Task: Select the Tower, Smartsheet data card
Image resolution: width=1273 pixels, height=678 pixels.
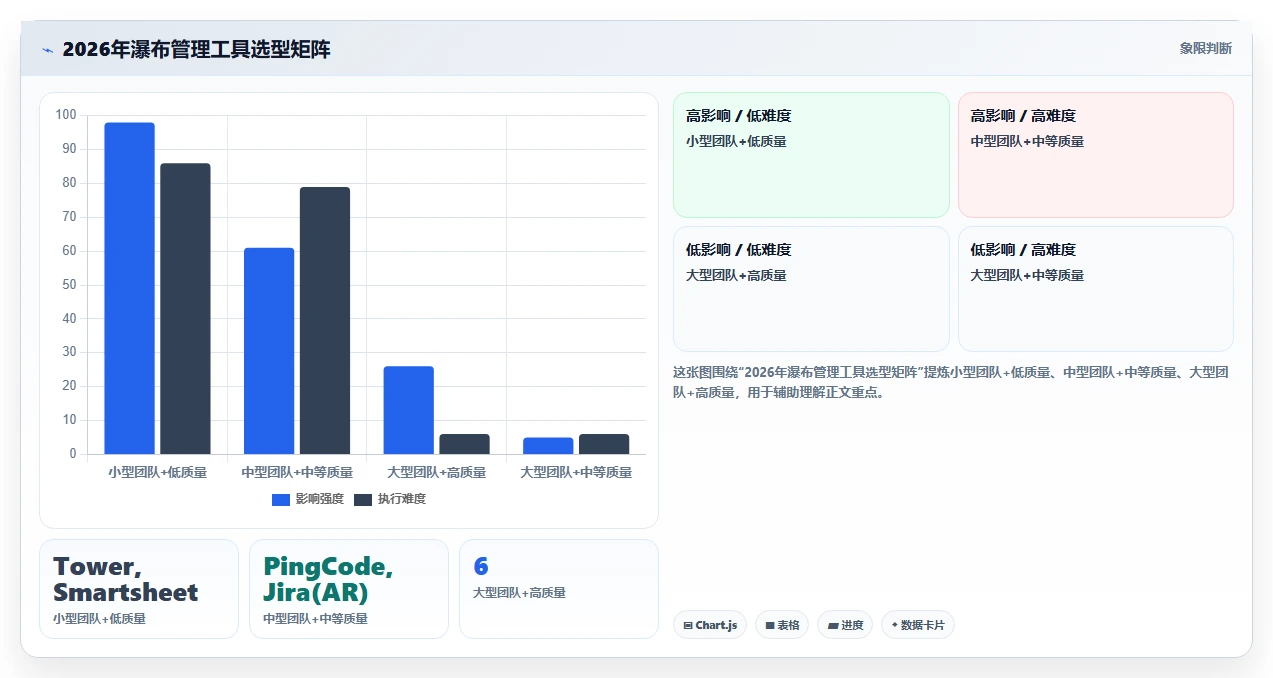Action: point(139,589)
